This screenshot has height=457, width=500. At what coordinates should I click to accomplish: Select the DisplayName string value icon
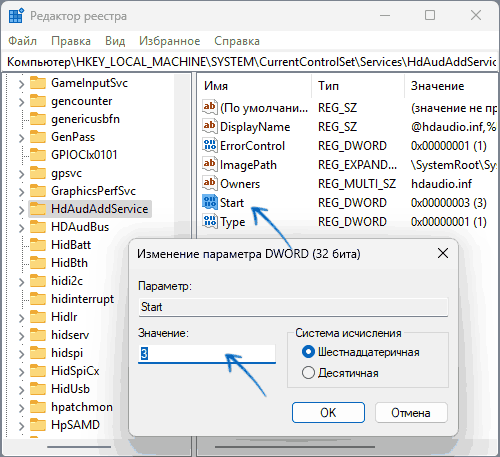click(x=210, y=126)
